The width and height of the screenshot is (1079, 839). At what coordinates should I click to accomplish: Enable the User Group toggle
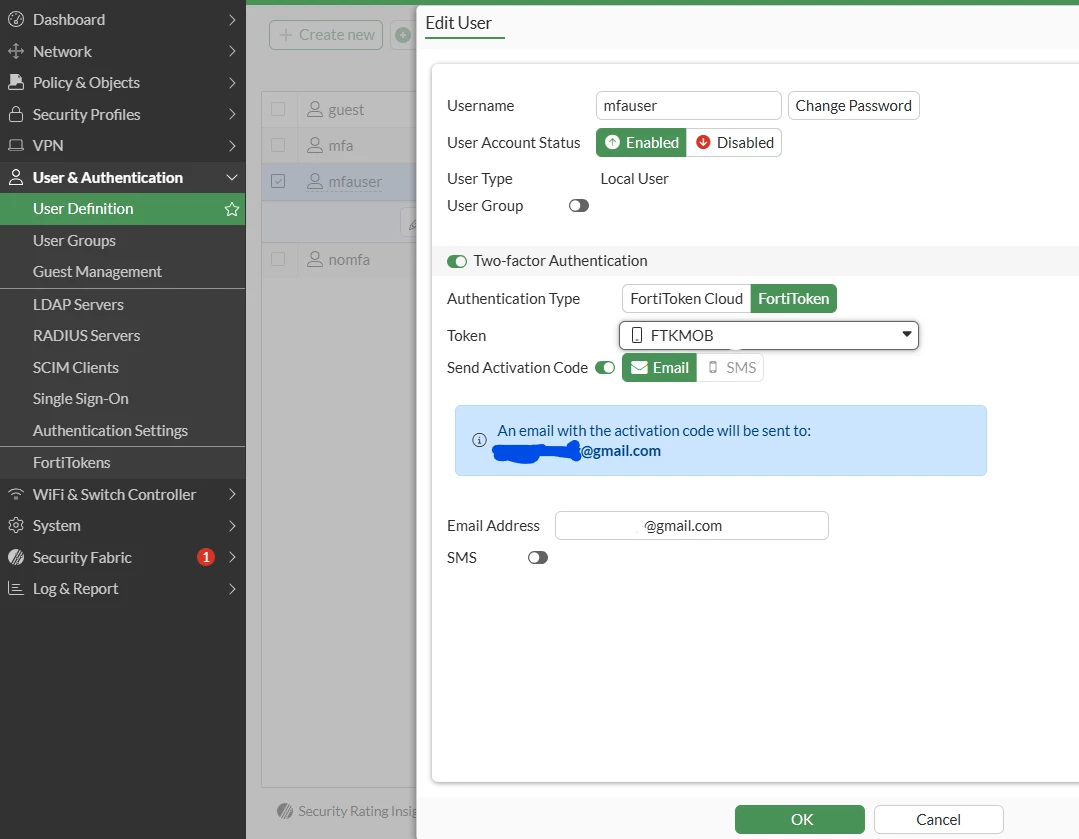[579, 206]
